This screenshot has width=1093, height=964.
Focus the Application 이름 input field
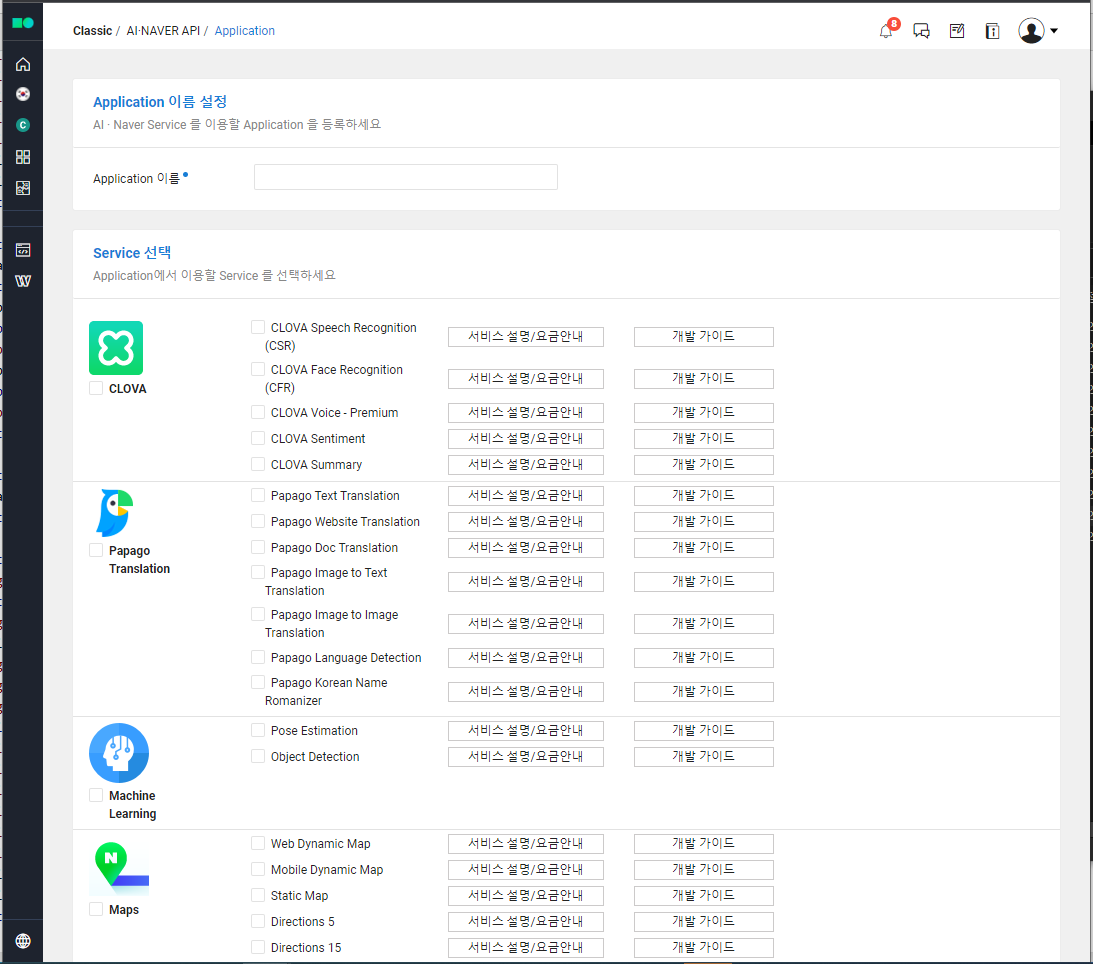point(406,177)
